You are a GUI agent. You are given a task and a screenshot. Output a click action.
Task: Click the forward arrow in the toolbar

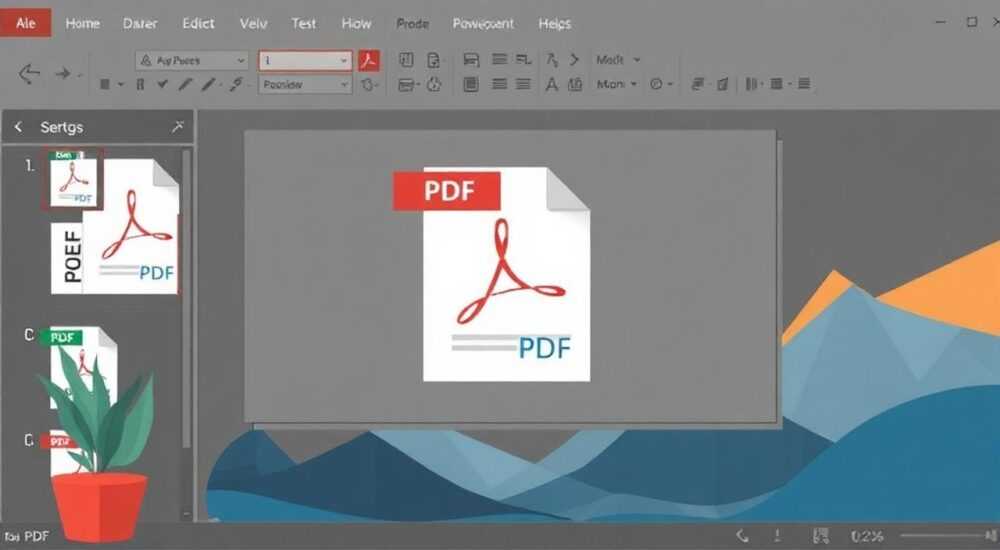coord(63,73)
